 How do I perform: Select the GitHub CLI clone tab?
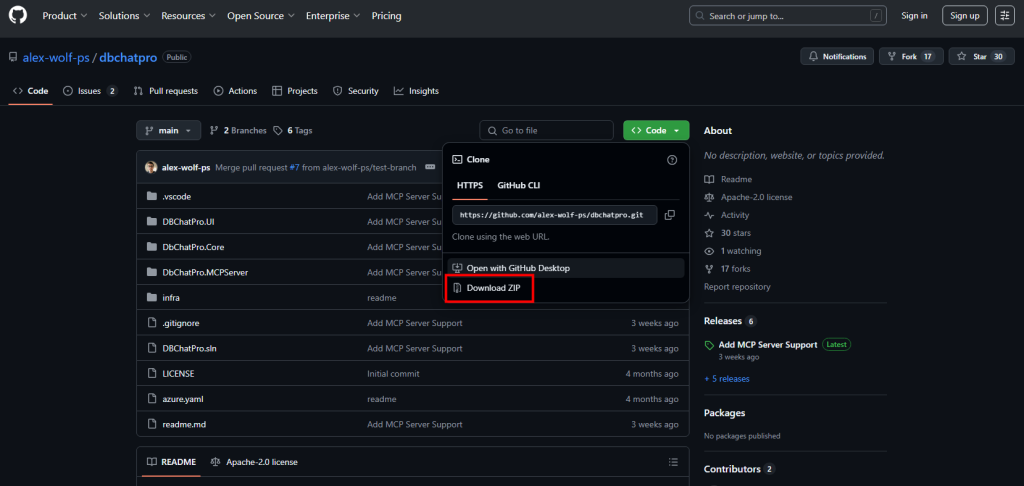519,186
